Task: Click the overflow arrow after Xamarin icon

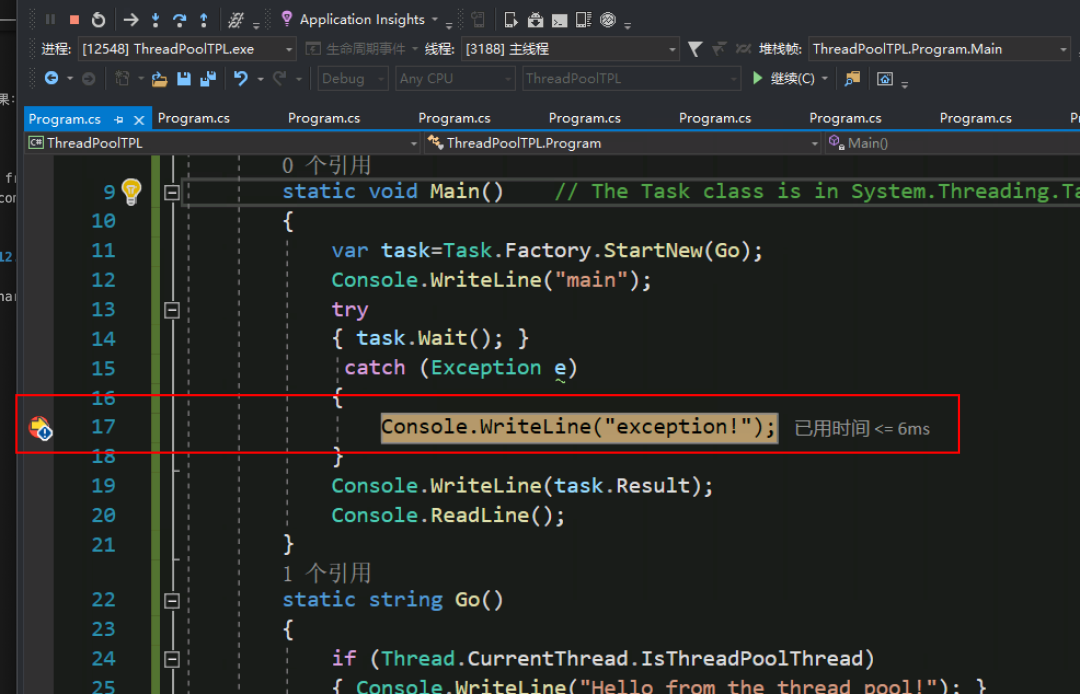Action: [627, 25]
